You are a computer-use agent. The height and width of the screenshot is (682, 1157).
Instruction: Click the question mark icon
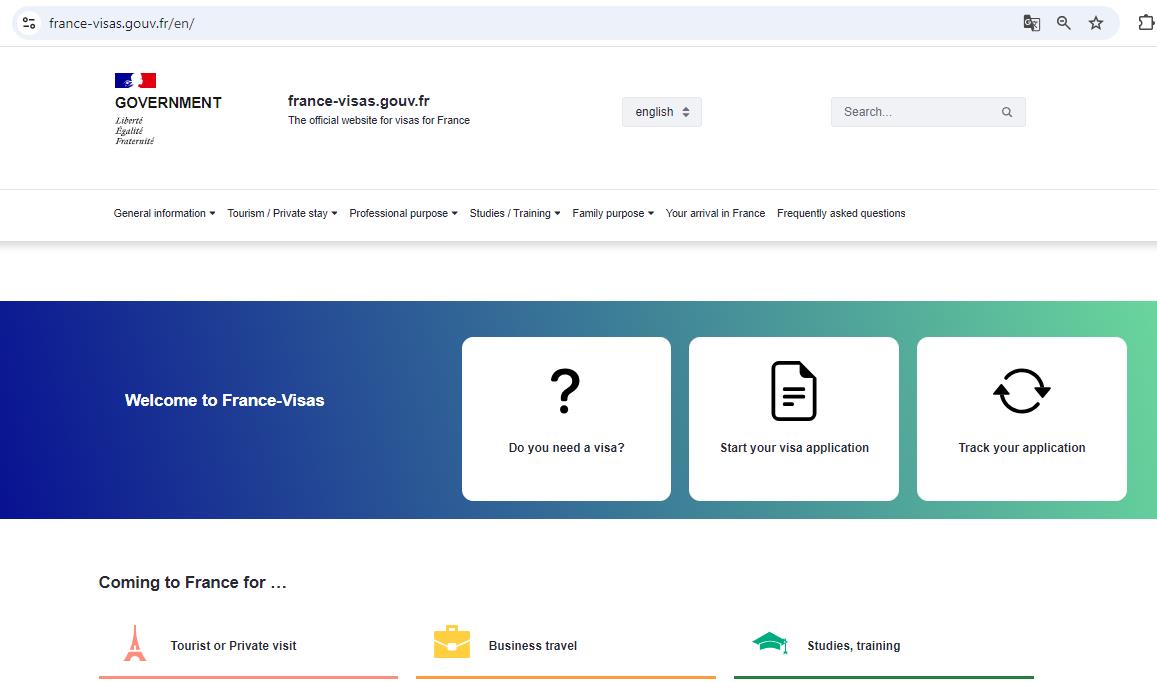click(565, 391)
